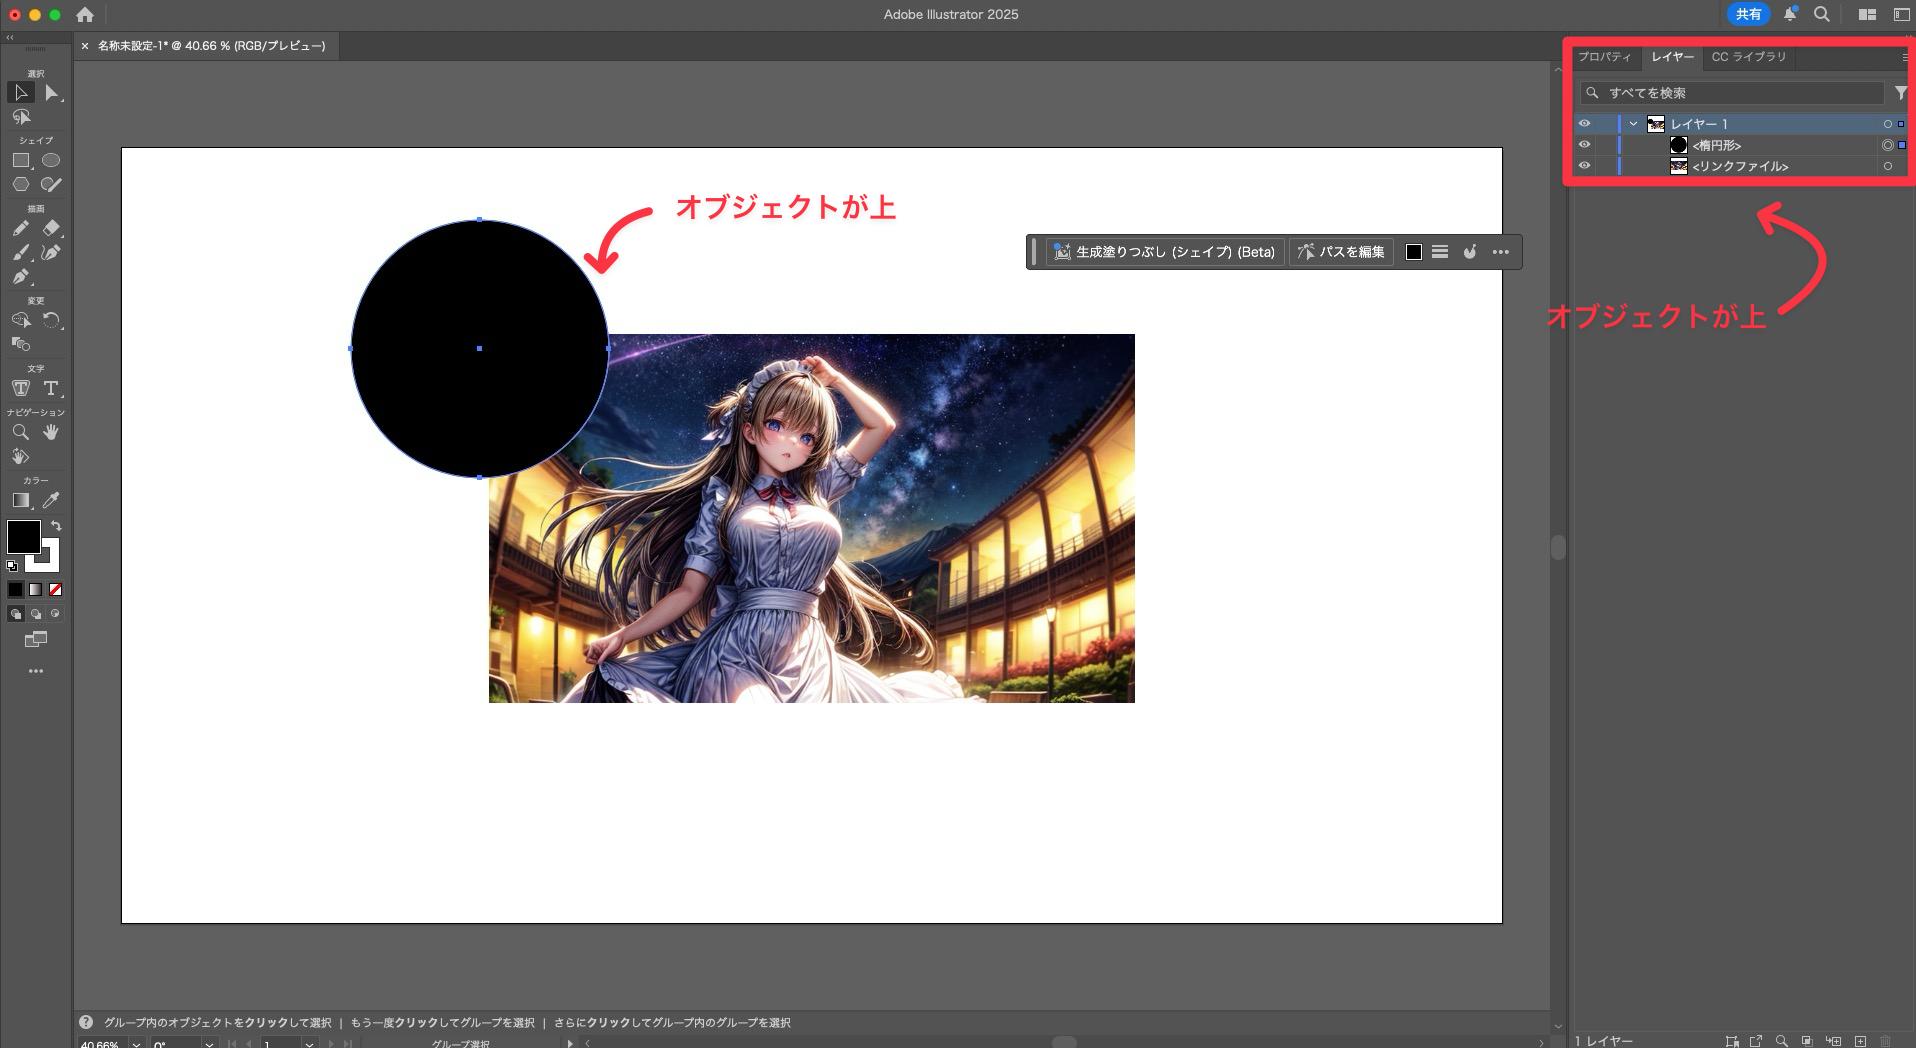
Task: Open Layers panel hamburger menu
Action: coord(1904,57)
